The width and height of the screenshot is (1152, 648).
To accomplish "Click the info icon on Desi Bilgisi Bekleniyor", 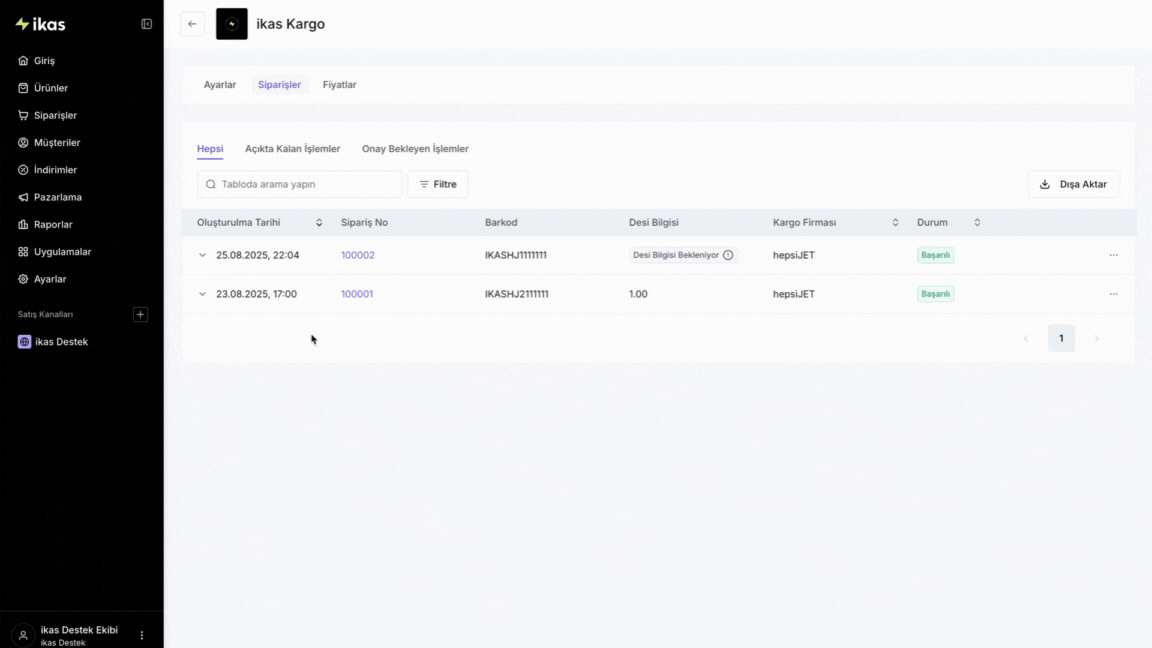I will point(728,255).
